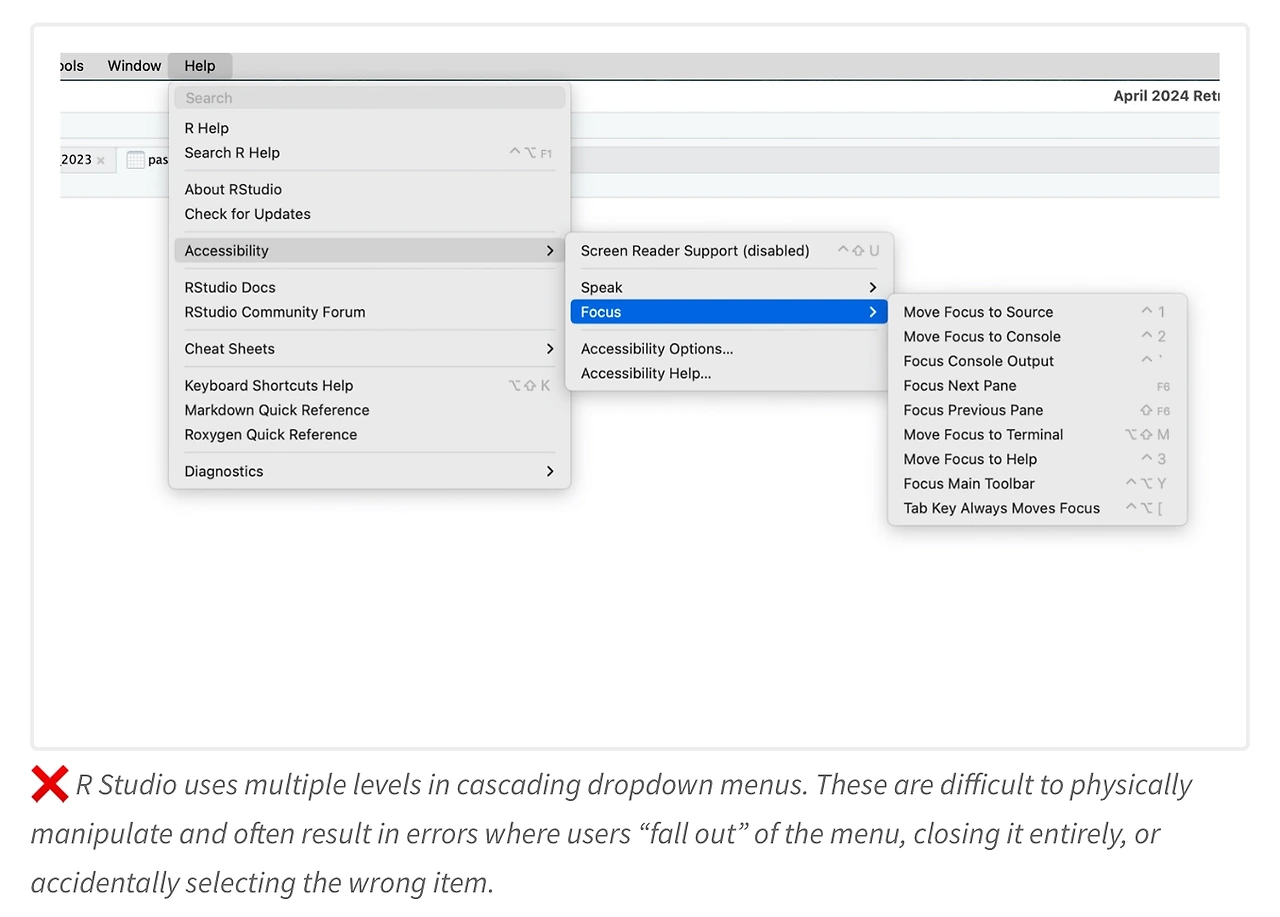Select Move Focus to Console
The height and width of the screenshot is (917, 1280).
[x=1037, y=337]
